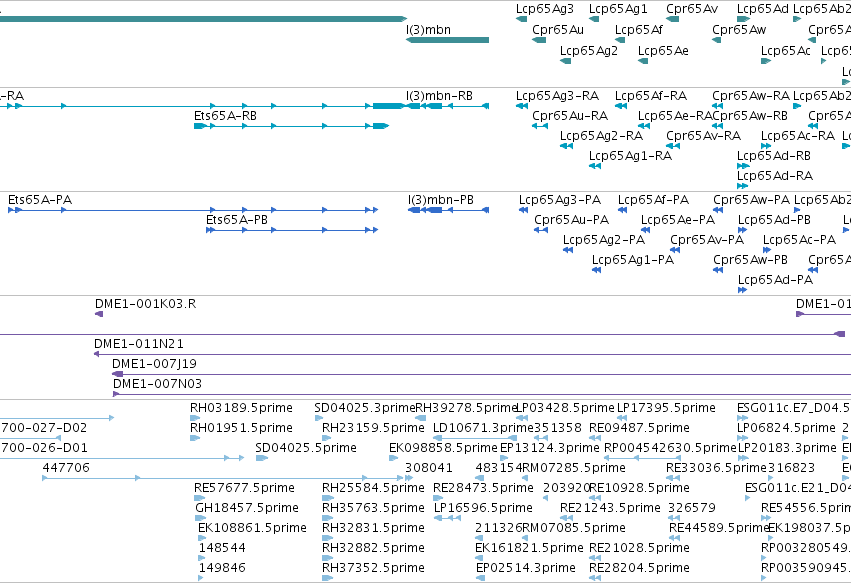This screenshot has width=851, height=583.
Task: Click the RH35763.5prime EST label
Action: click(373, 508)
